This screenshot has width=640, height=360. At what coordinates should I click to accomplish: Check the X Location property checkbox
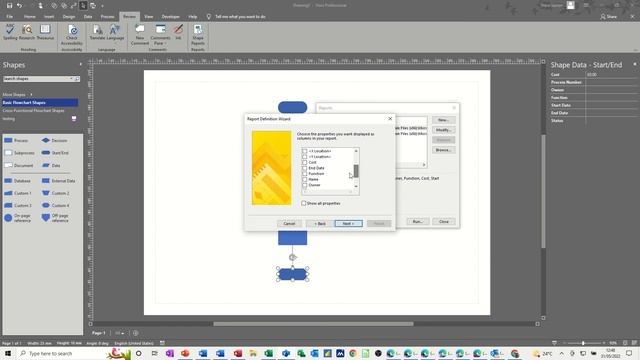304,151
